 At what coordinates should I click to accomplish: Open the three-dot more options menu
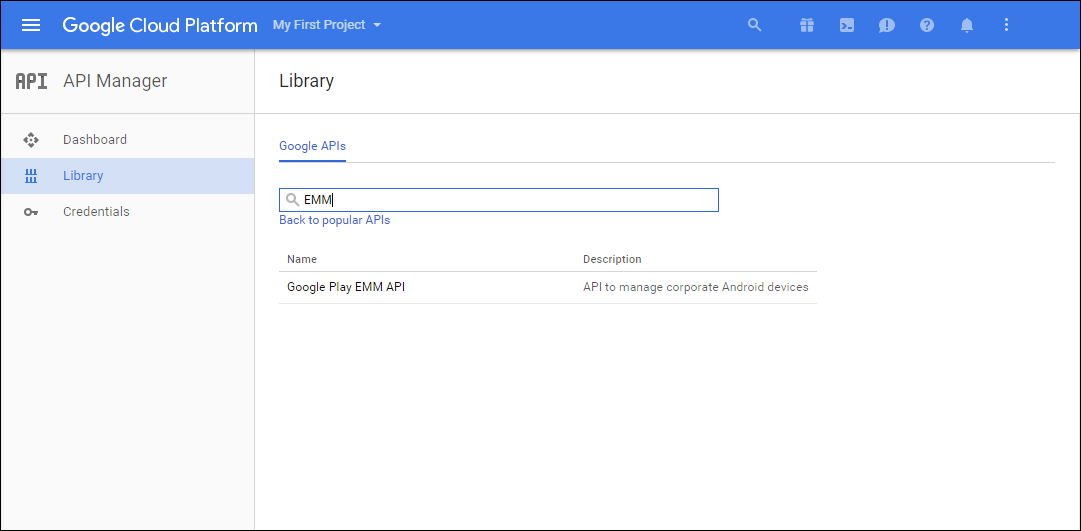tap(1006, 25)
